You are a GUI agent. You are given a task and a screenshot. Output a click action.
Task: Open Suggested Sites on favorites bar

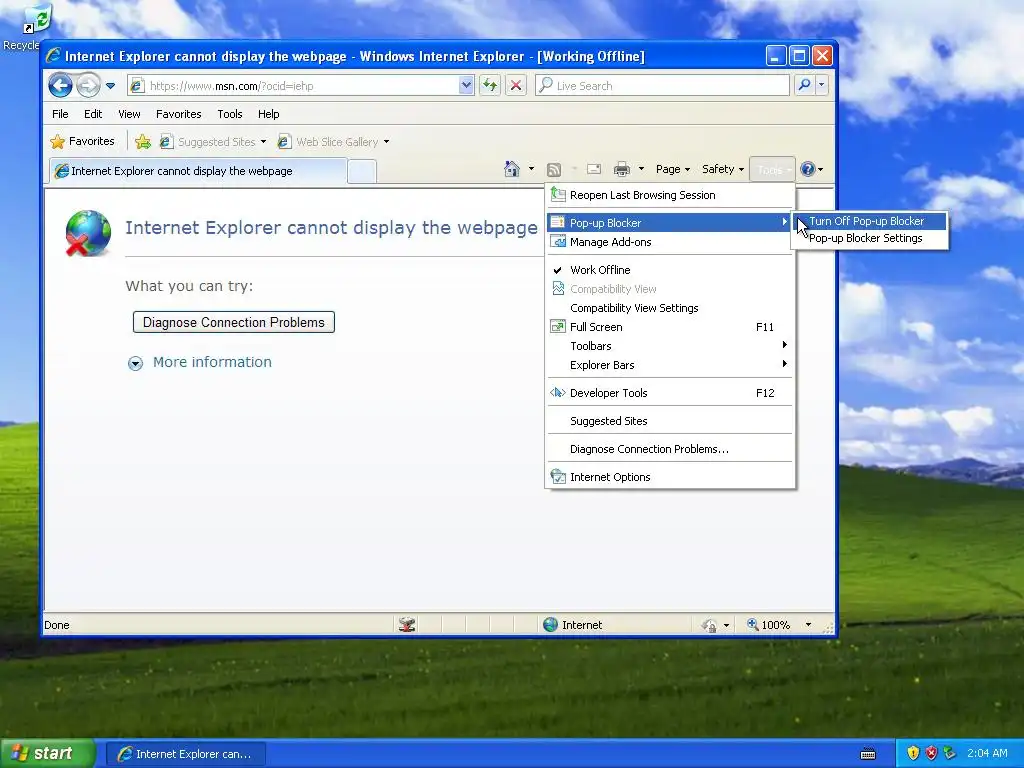(x=213, y=142)
